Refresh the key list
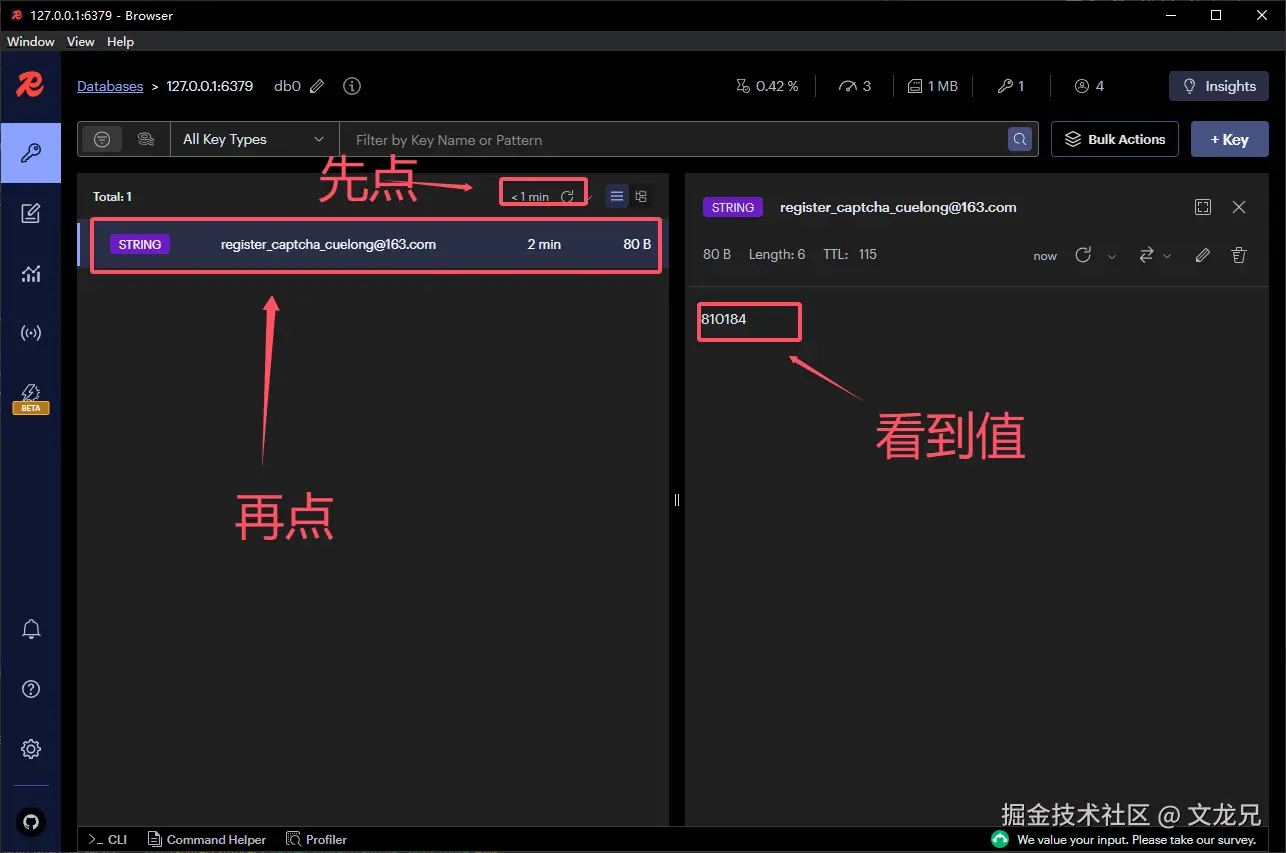Image resolution: width=1286 pixels, height=853 pixels. (x=567, y=197)
